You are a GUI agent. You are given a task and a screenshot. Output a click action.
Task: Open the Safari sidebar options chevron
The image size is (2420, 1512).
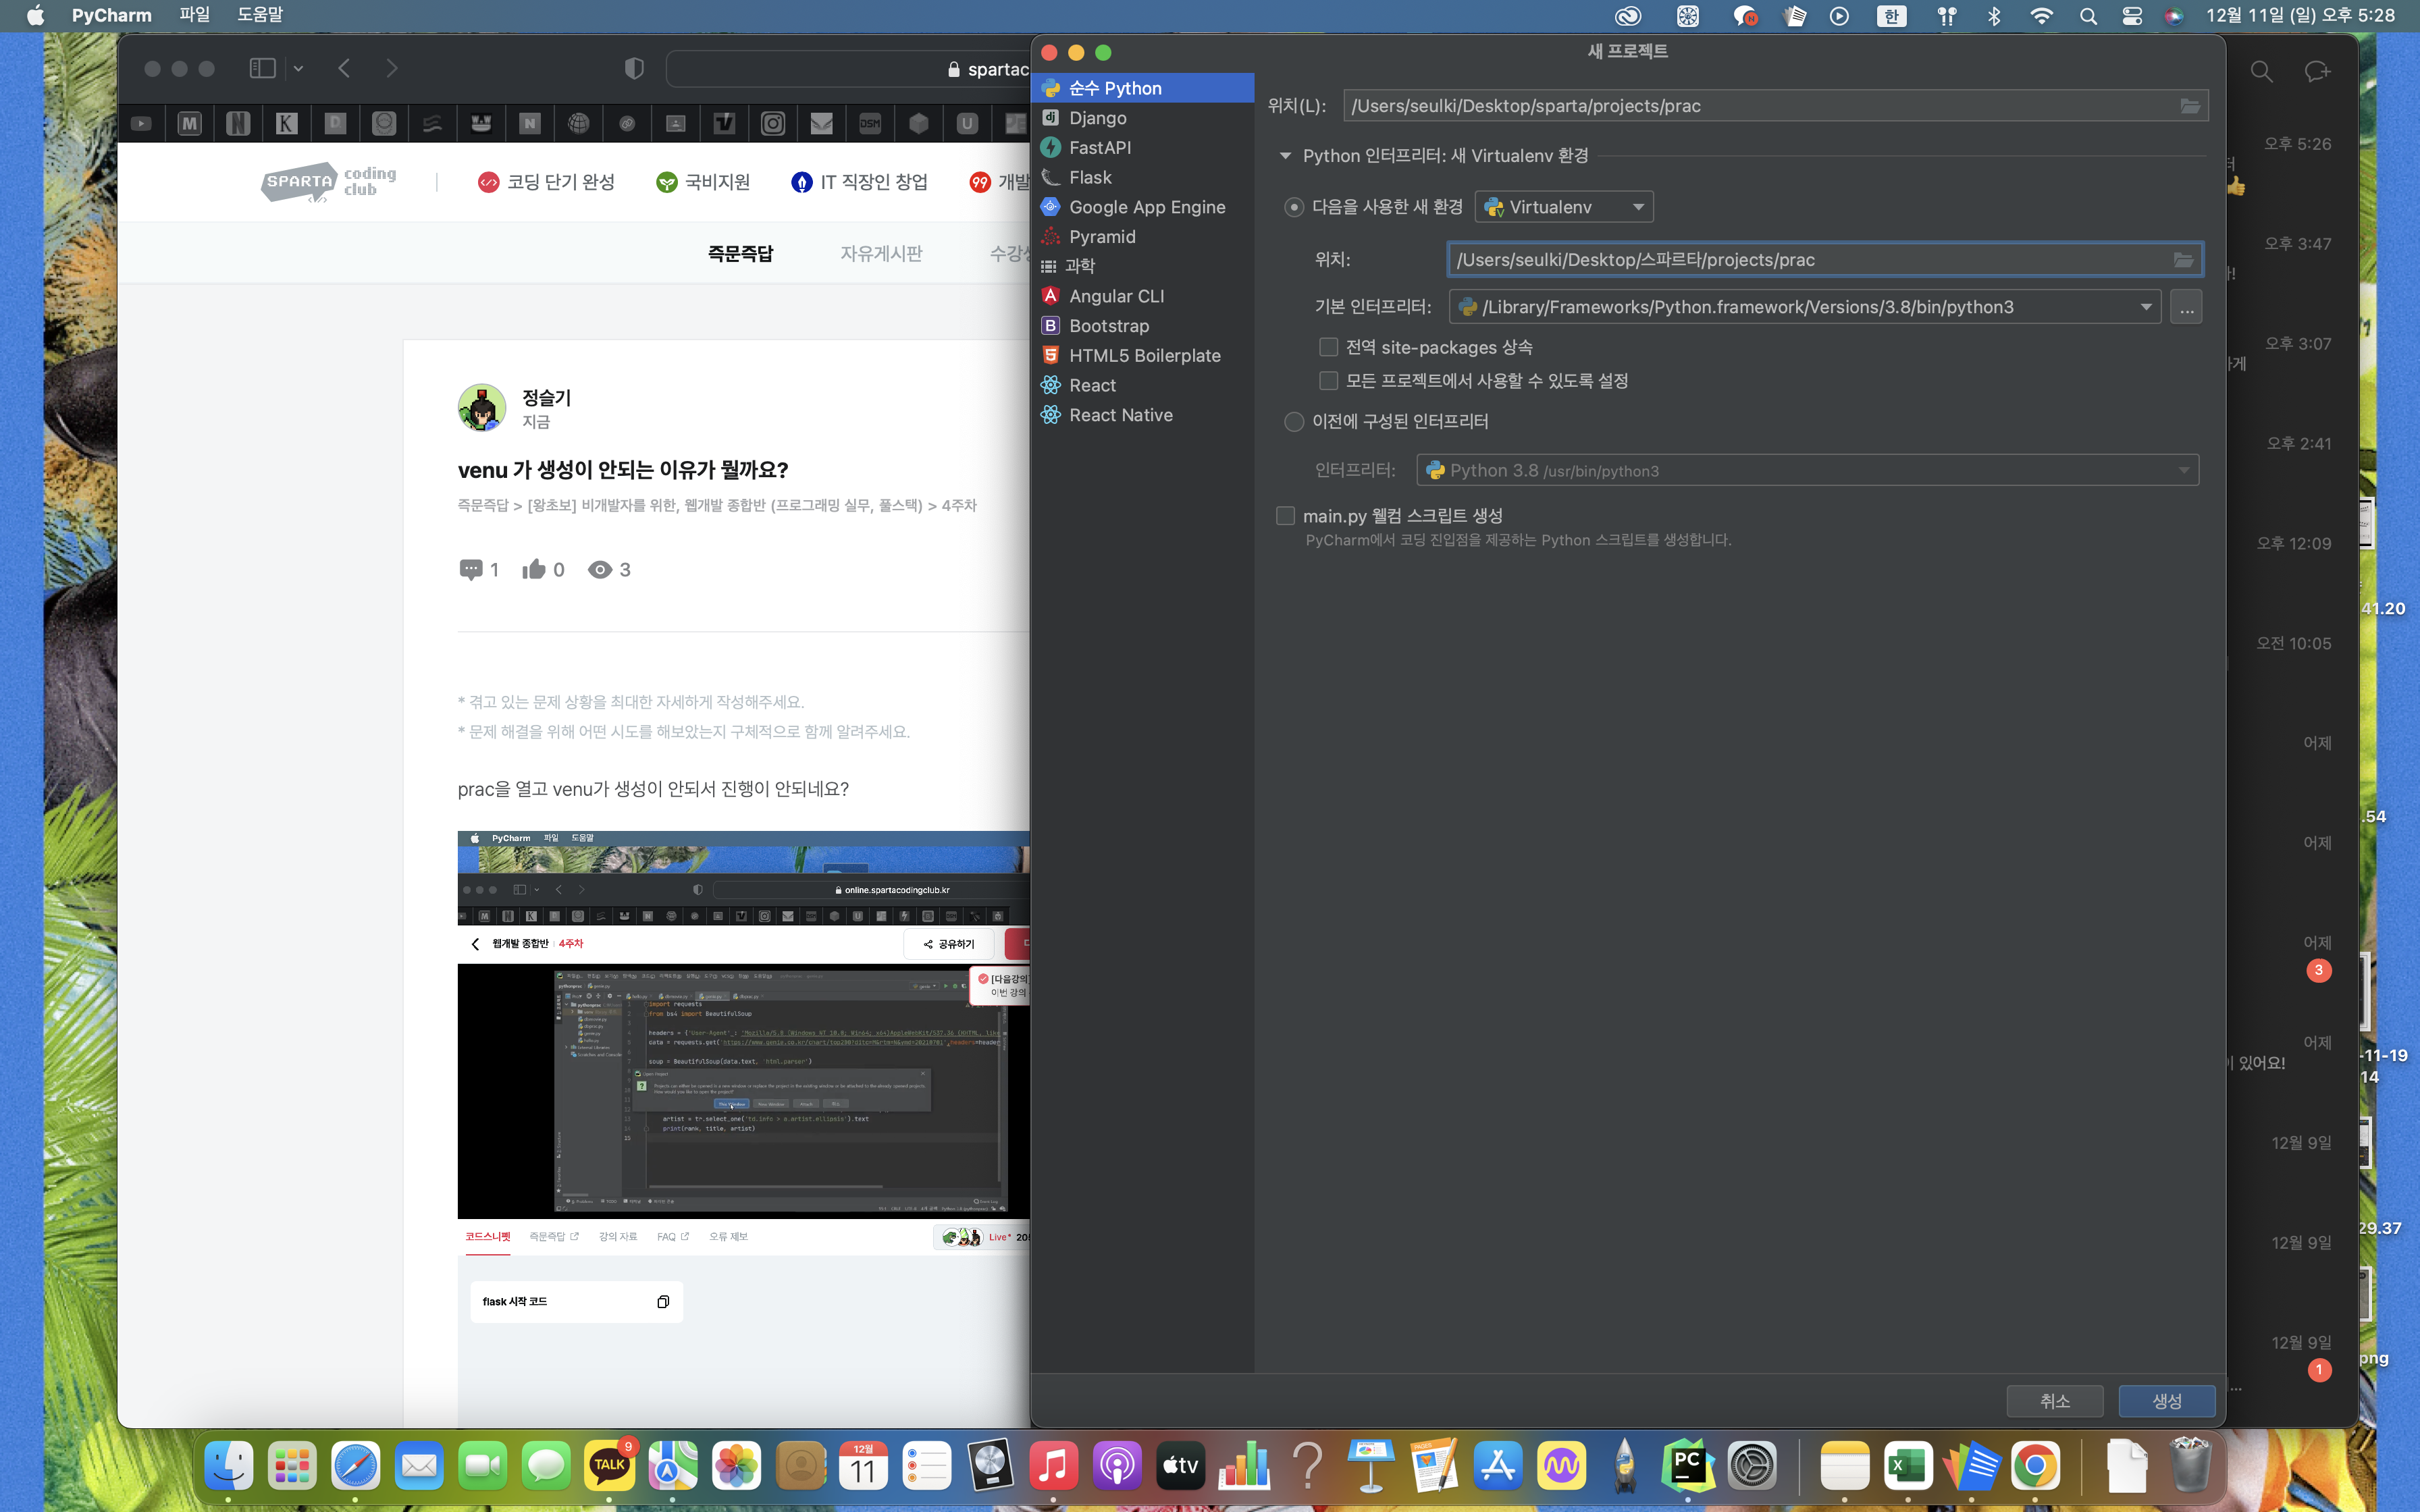pyautogui.click(x=298, y=69)
